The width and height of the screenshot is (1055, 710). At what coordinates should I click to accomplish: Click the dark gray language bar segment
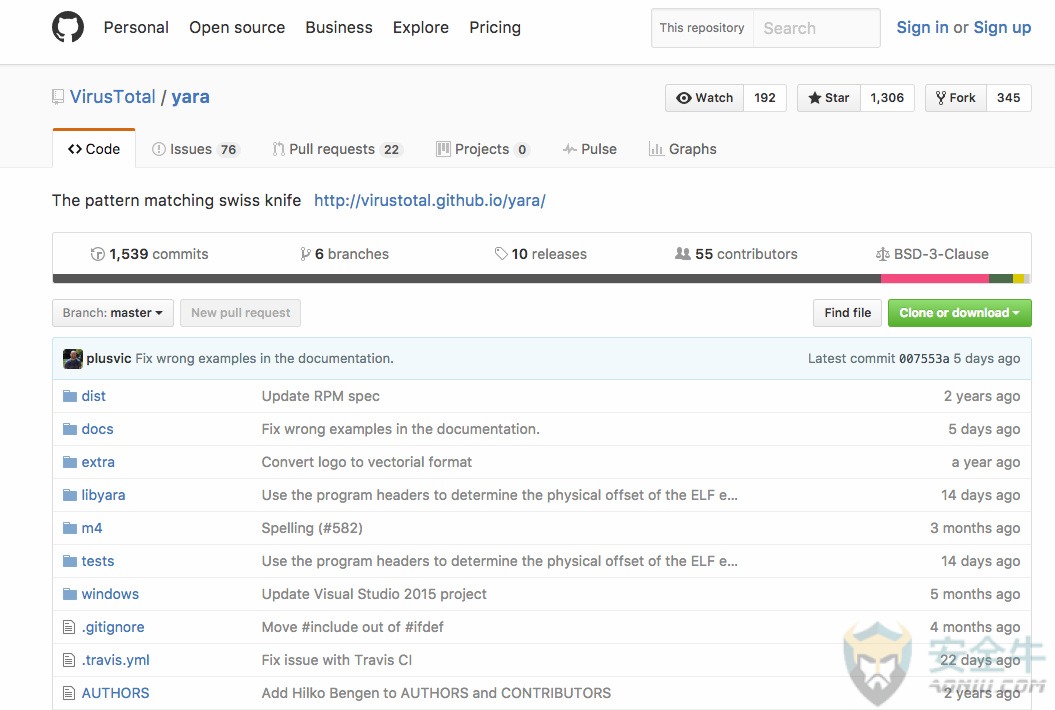tap(466, 279)
